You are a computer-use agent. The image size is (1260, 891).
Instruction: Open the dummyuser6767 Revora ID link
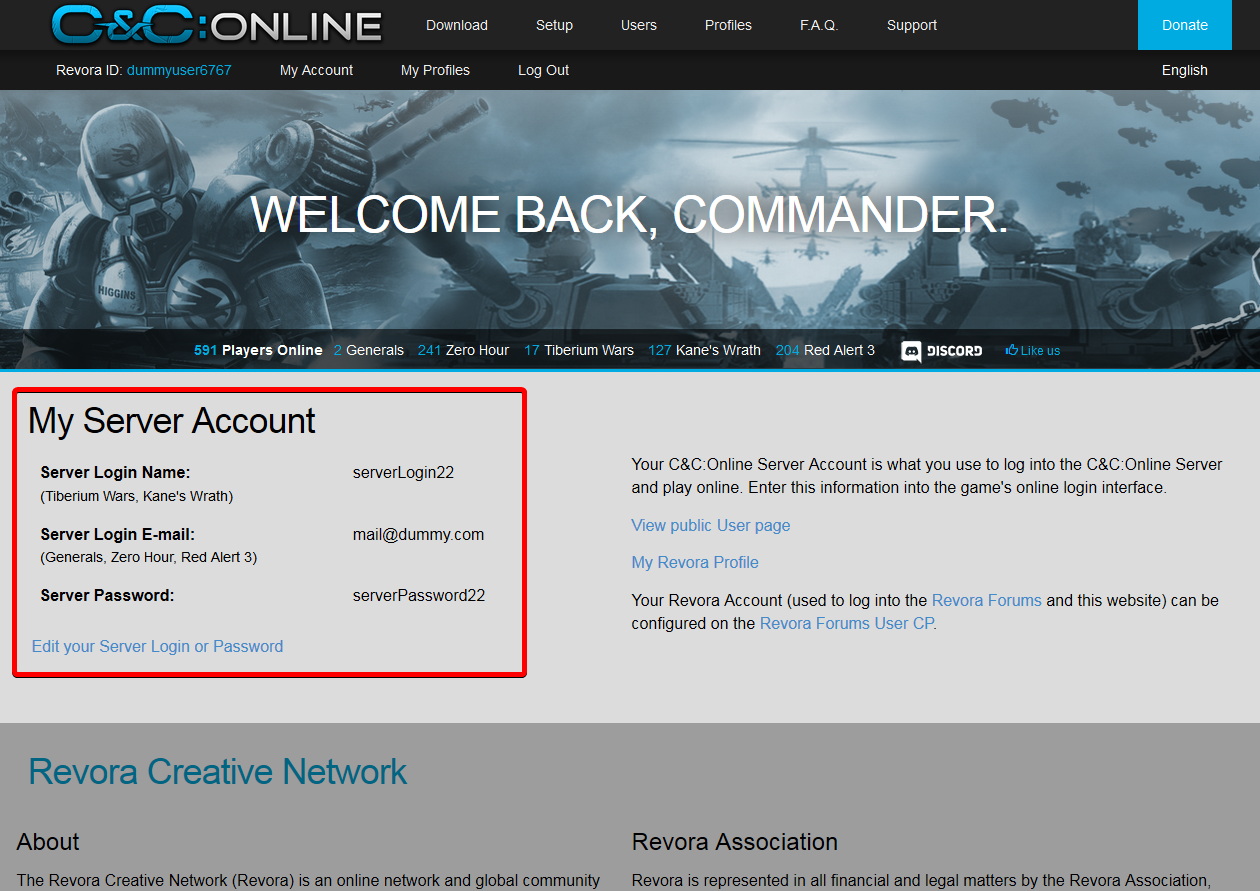(x=179, y=70)
